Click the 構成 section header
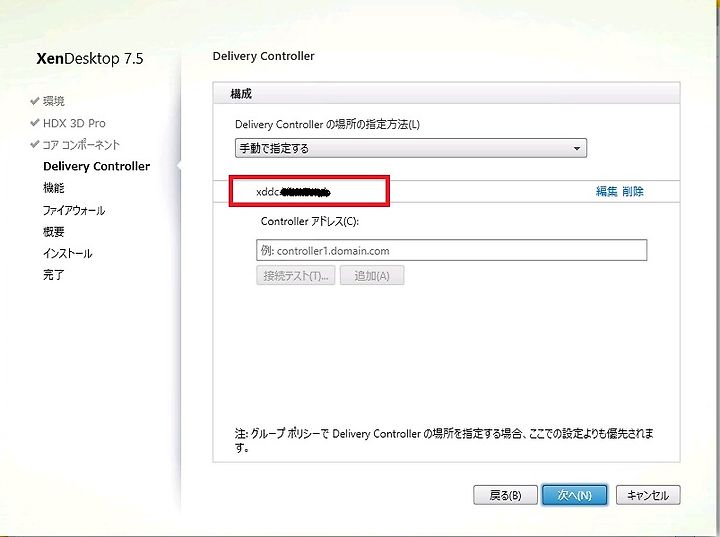 446,94
